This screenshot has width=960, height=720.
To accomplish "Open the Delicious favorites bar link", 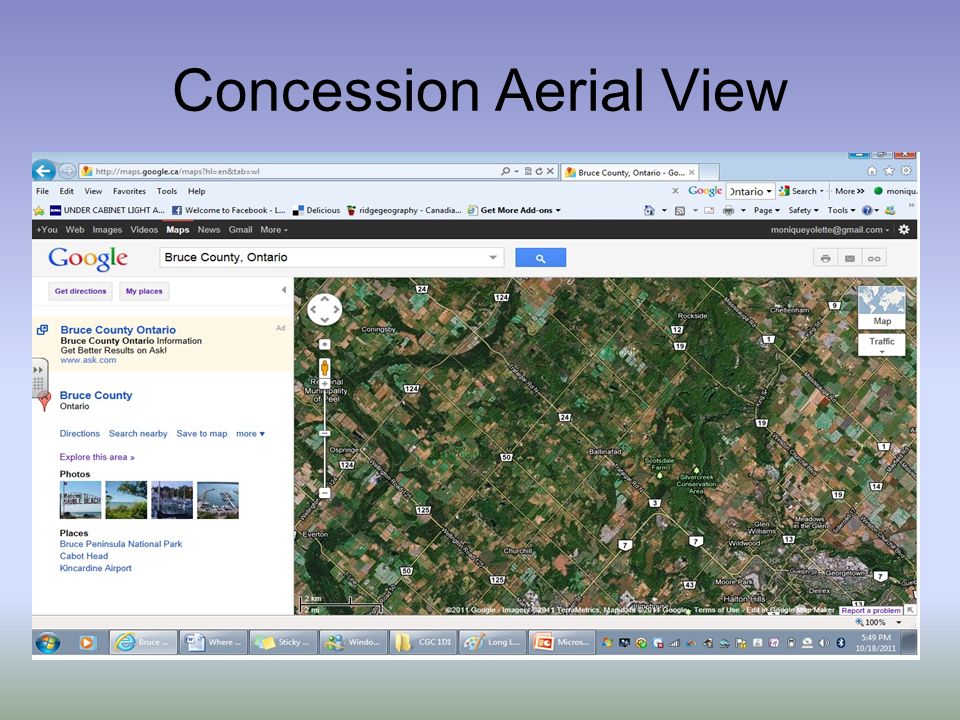I will pos(317,210).
